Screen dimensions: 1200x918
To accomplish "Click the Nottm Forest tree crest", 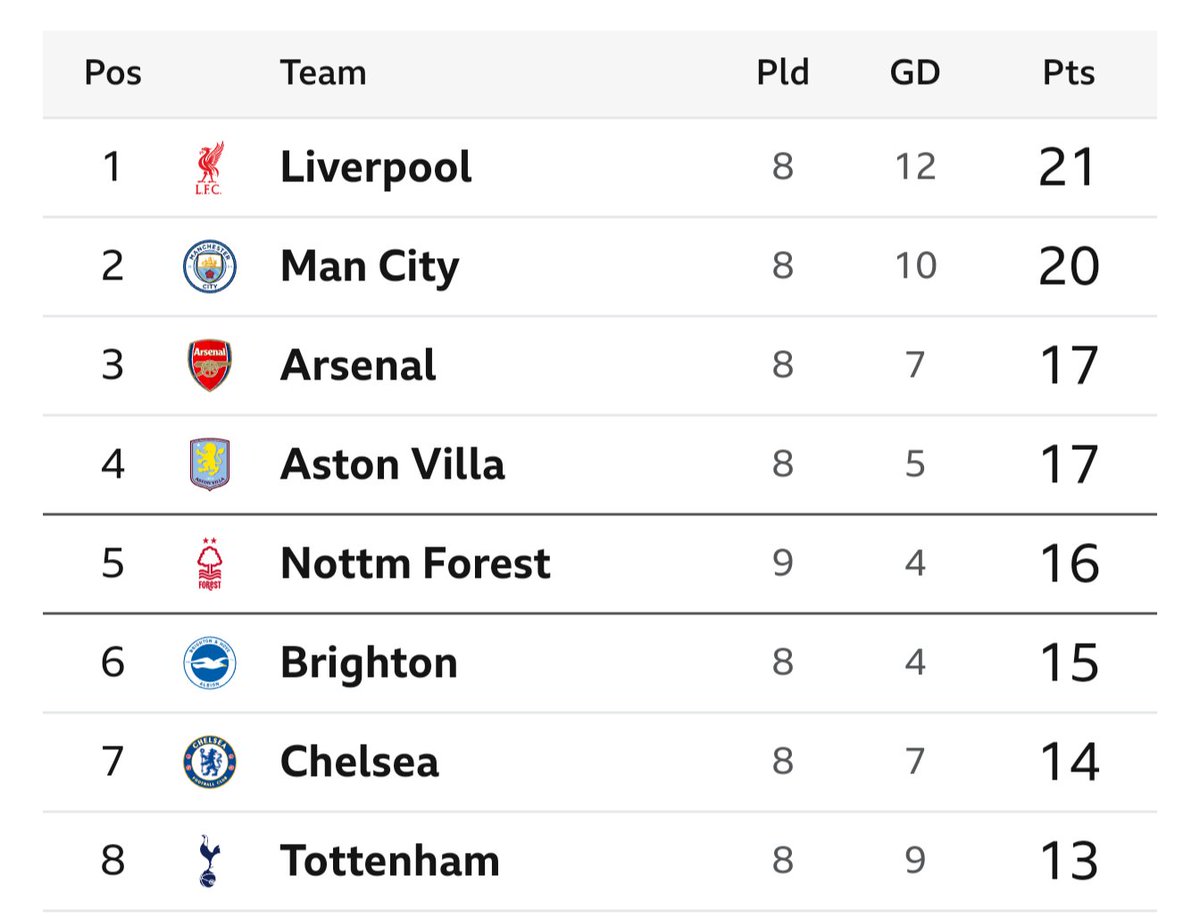I will [x=210, y=563].
